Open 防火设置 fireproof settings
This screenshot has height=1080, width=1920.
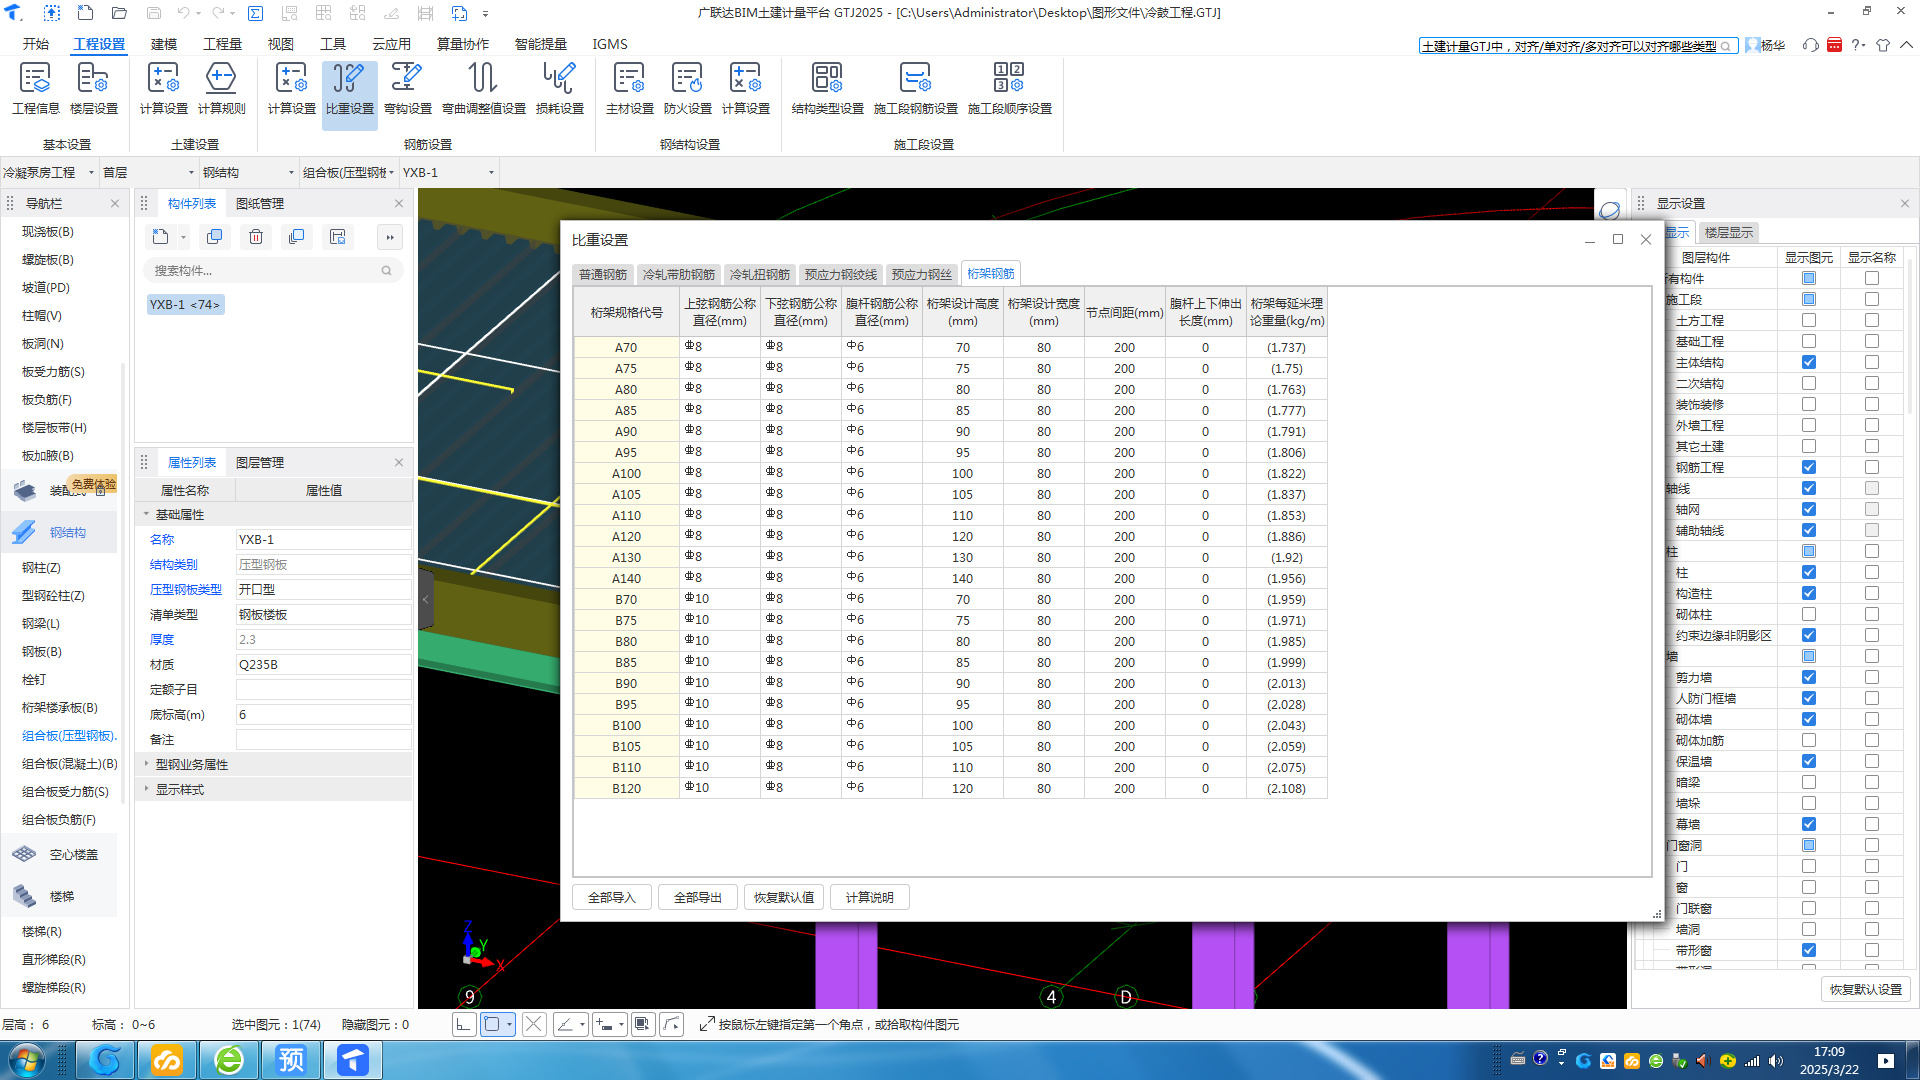point(687,88)
